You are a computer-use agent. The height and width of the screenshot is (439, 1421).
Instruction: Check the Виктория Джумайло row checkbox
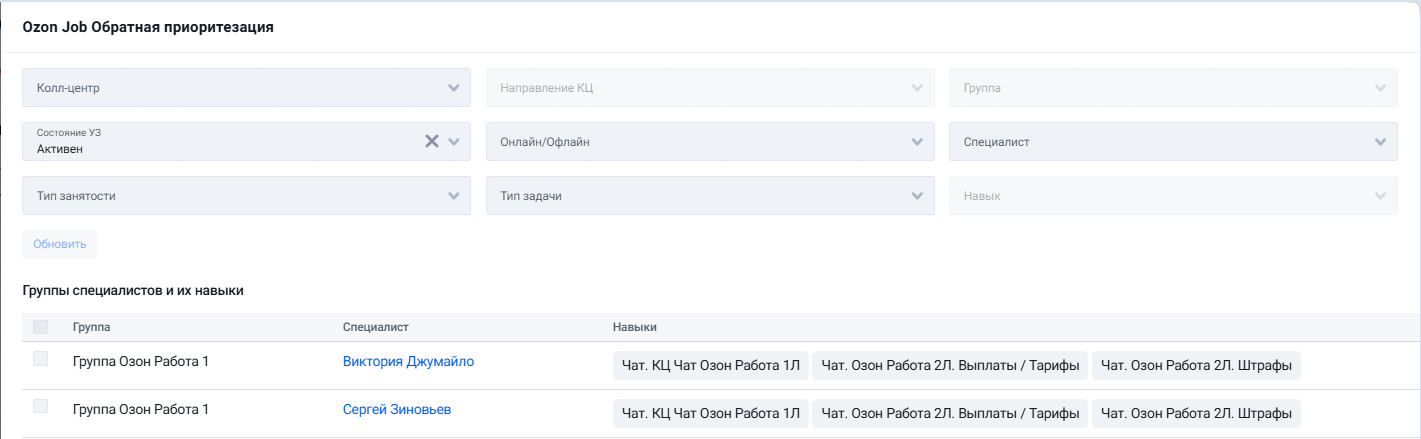[40, 359]
